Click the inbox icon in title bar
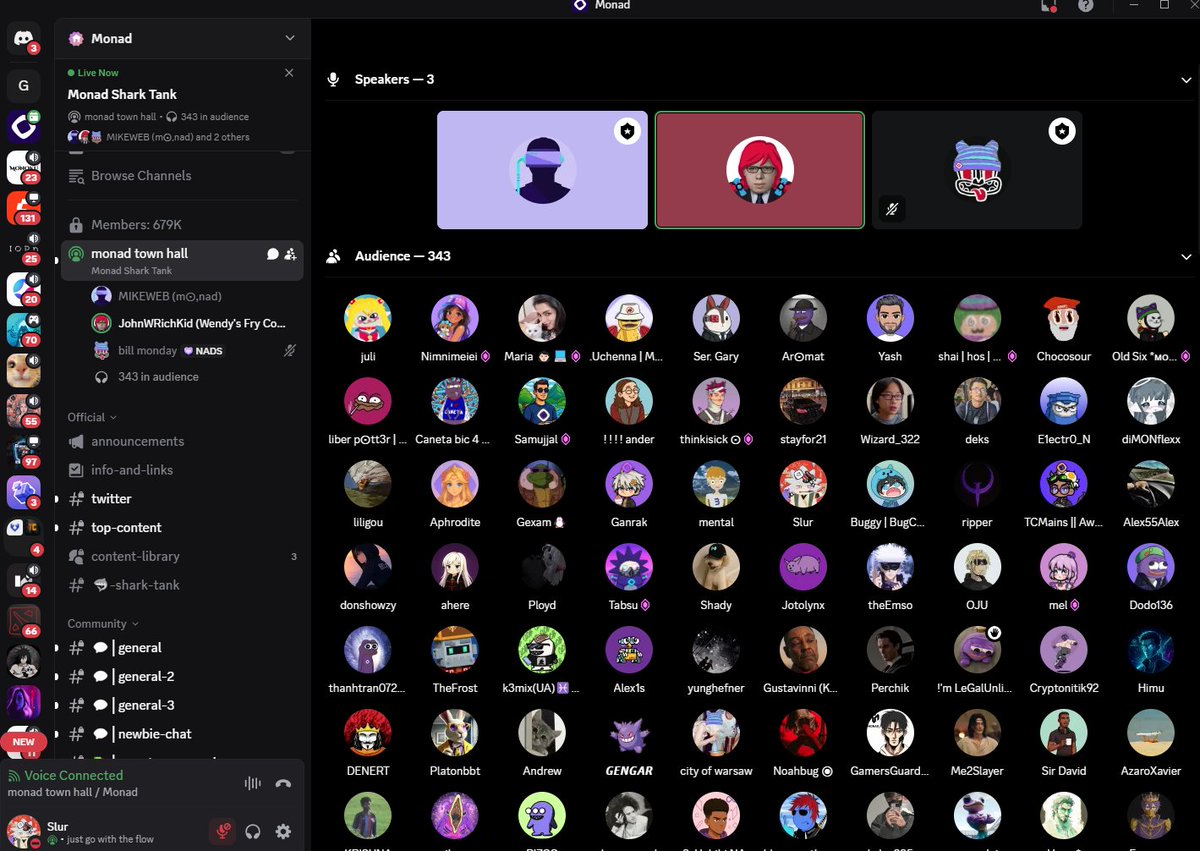1200x851 pixels. [1048, 6]
